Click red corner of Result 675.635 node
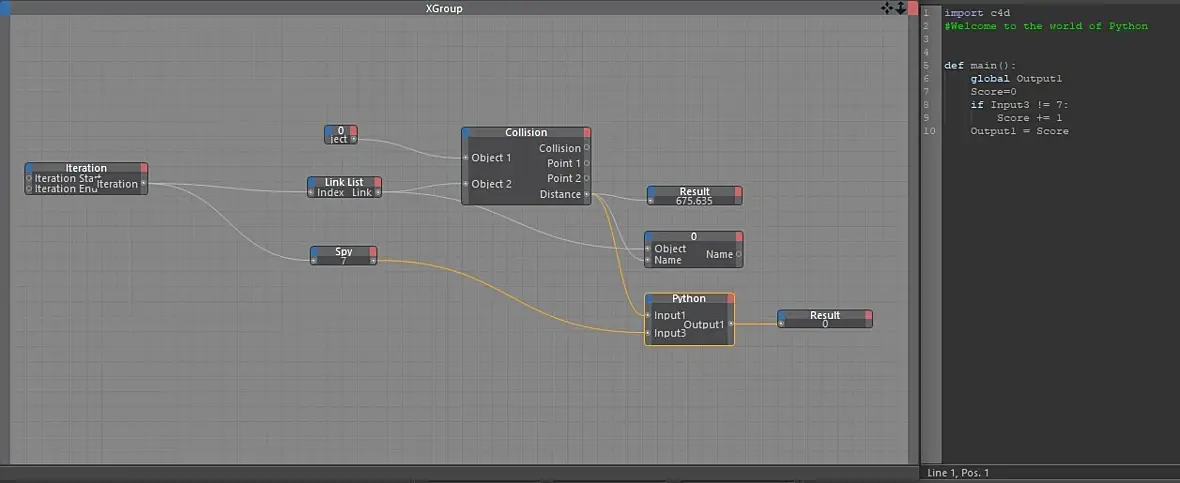1180x483 pixels. (x=738, y=191)
